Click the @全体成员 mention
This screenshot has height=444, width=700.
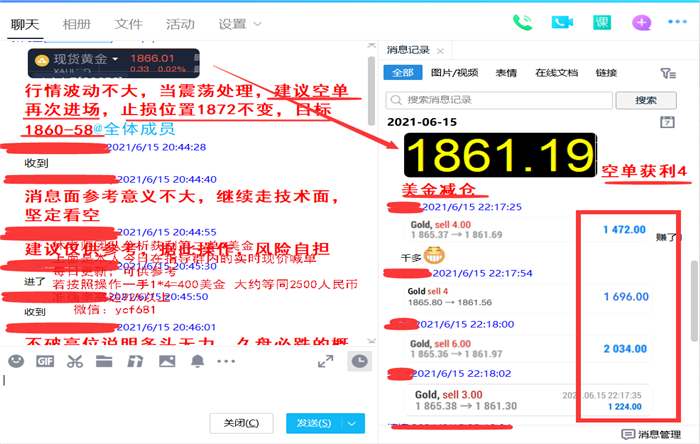click(x=134, y=129)
